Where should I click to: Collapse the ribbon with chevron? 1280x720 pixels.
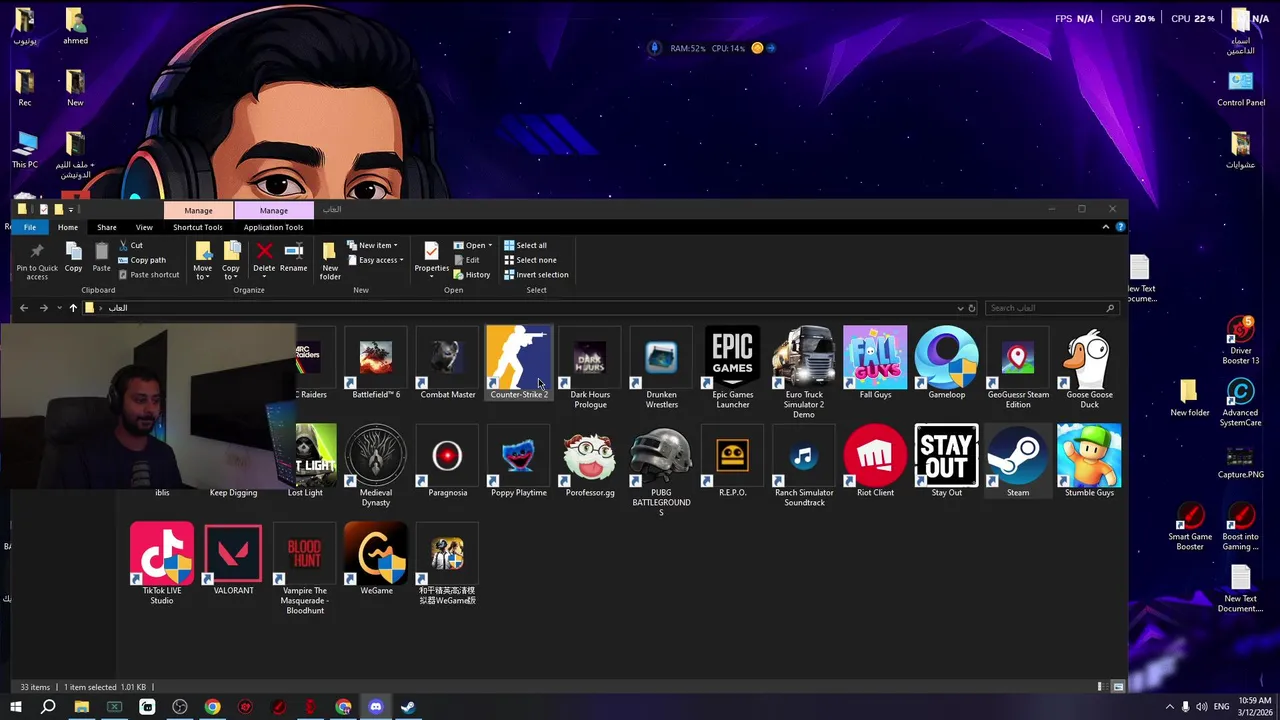pos(1105,227)
